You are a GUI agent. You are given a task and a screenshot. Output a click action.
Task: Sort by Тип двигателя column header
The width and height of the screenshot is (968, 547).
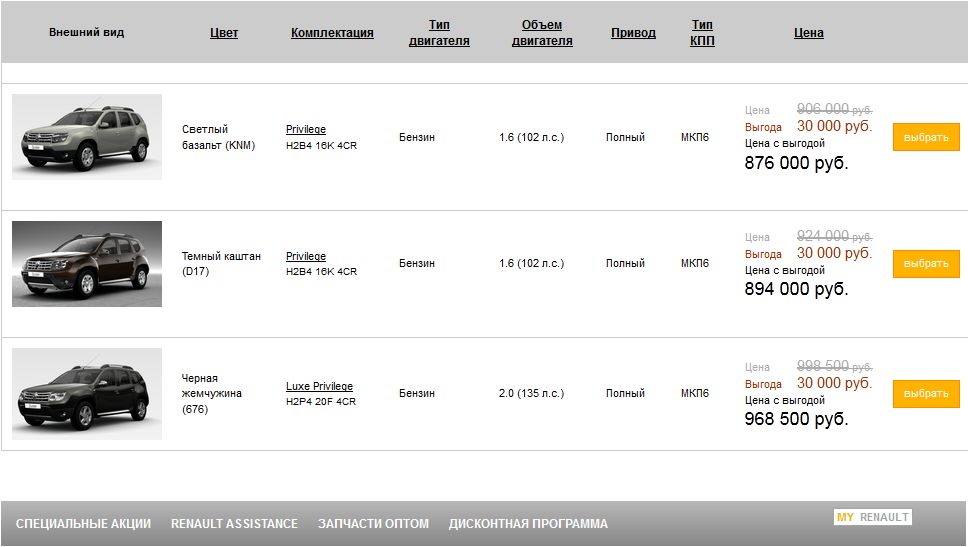click(x=439, y=33)
